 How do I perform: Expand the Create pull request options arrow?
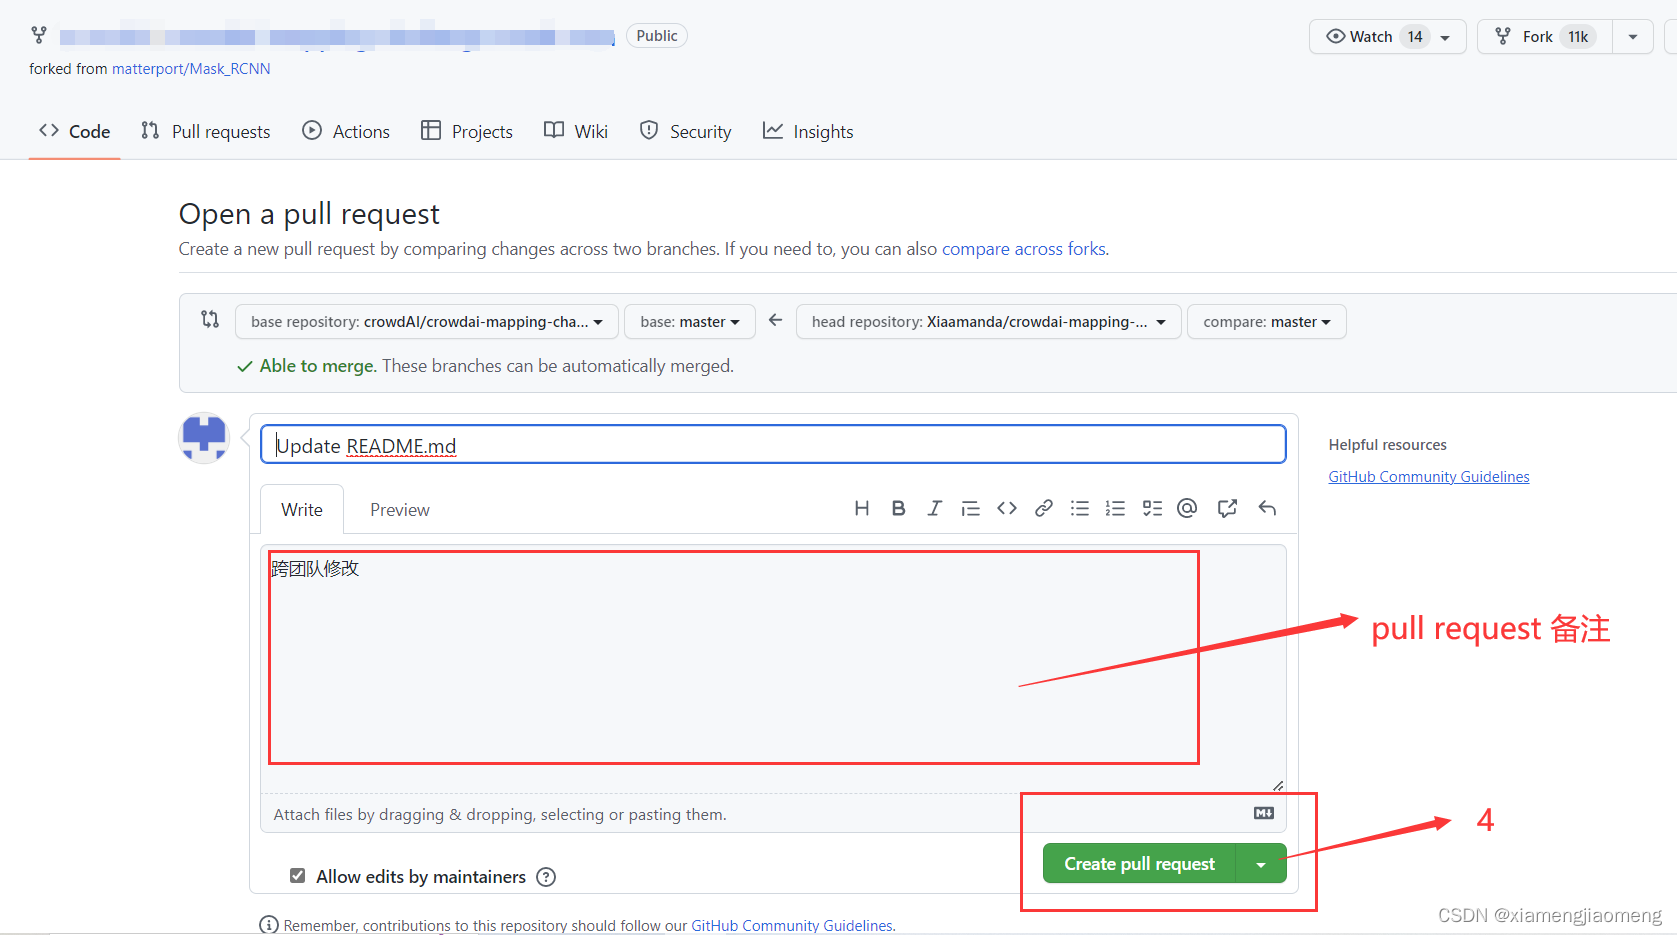[x=1262, y=864]
